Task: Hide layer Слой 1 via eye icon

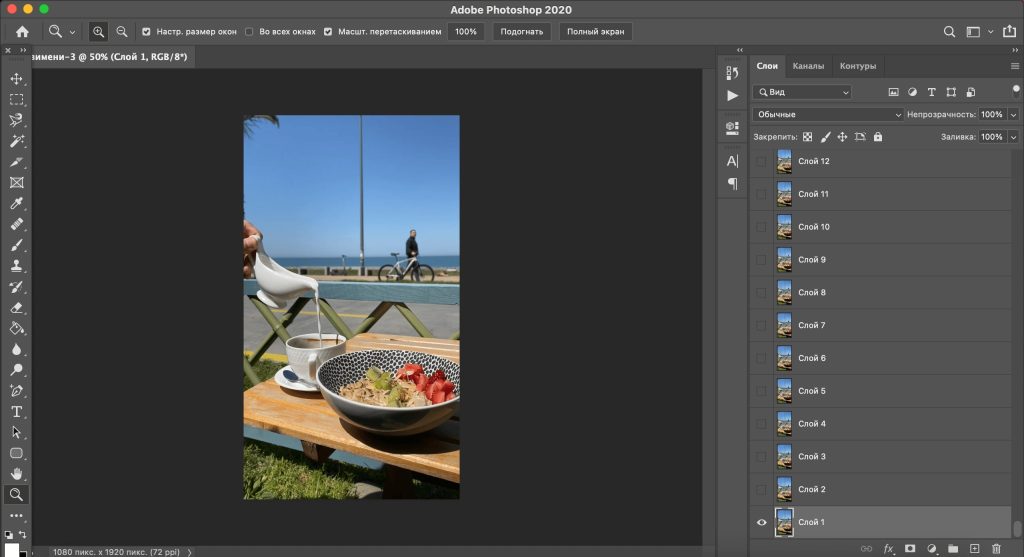Action: (762, 522)
